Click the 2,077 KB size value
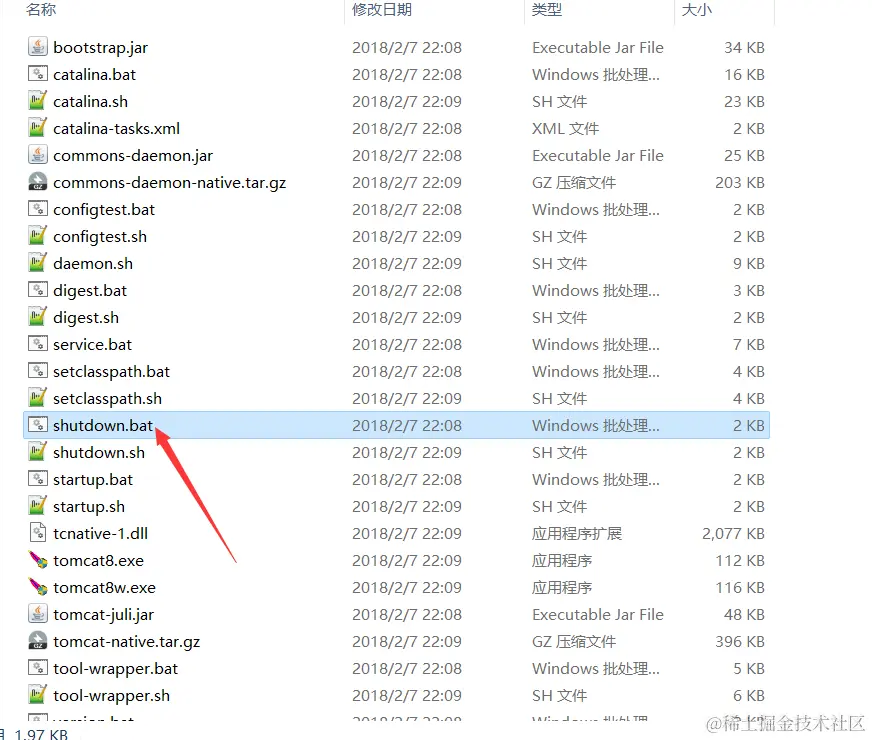Screen dimensions: 872x740 coord(733,534)
